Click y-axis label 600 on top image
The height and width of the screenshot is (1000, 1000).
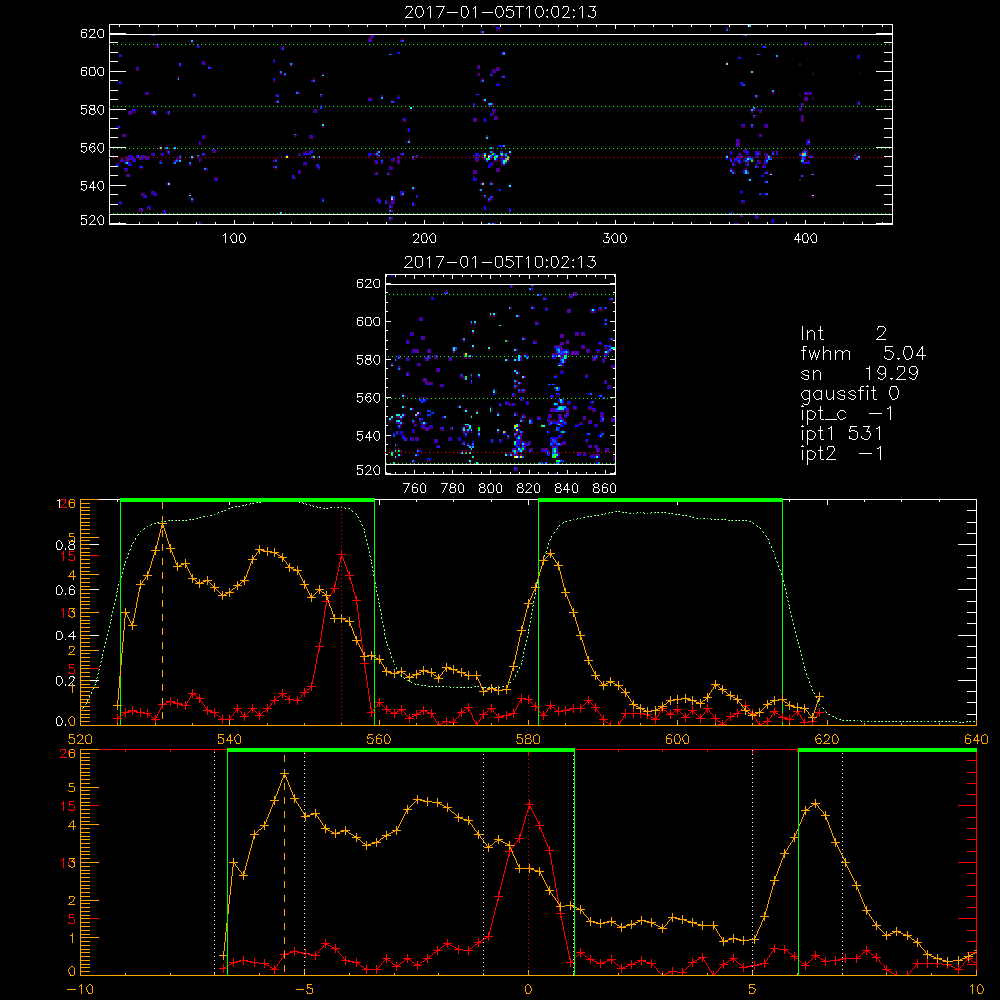pos(92,71)
